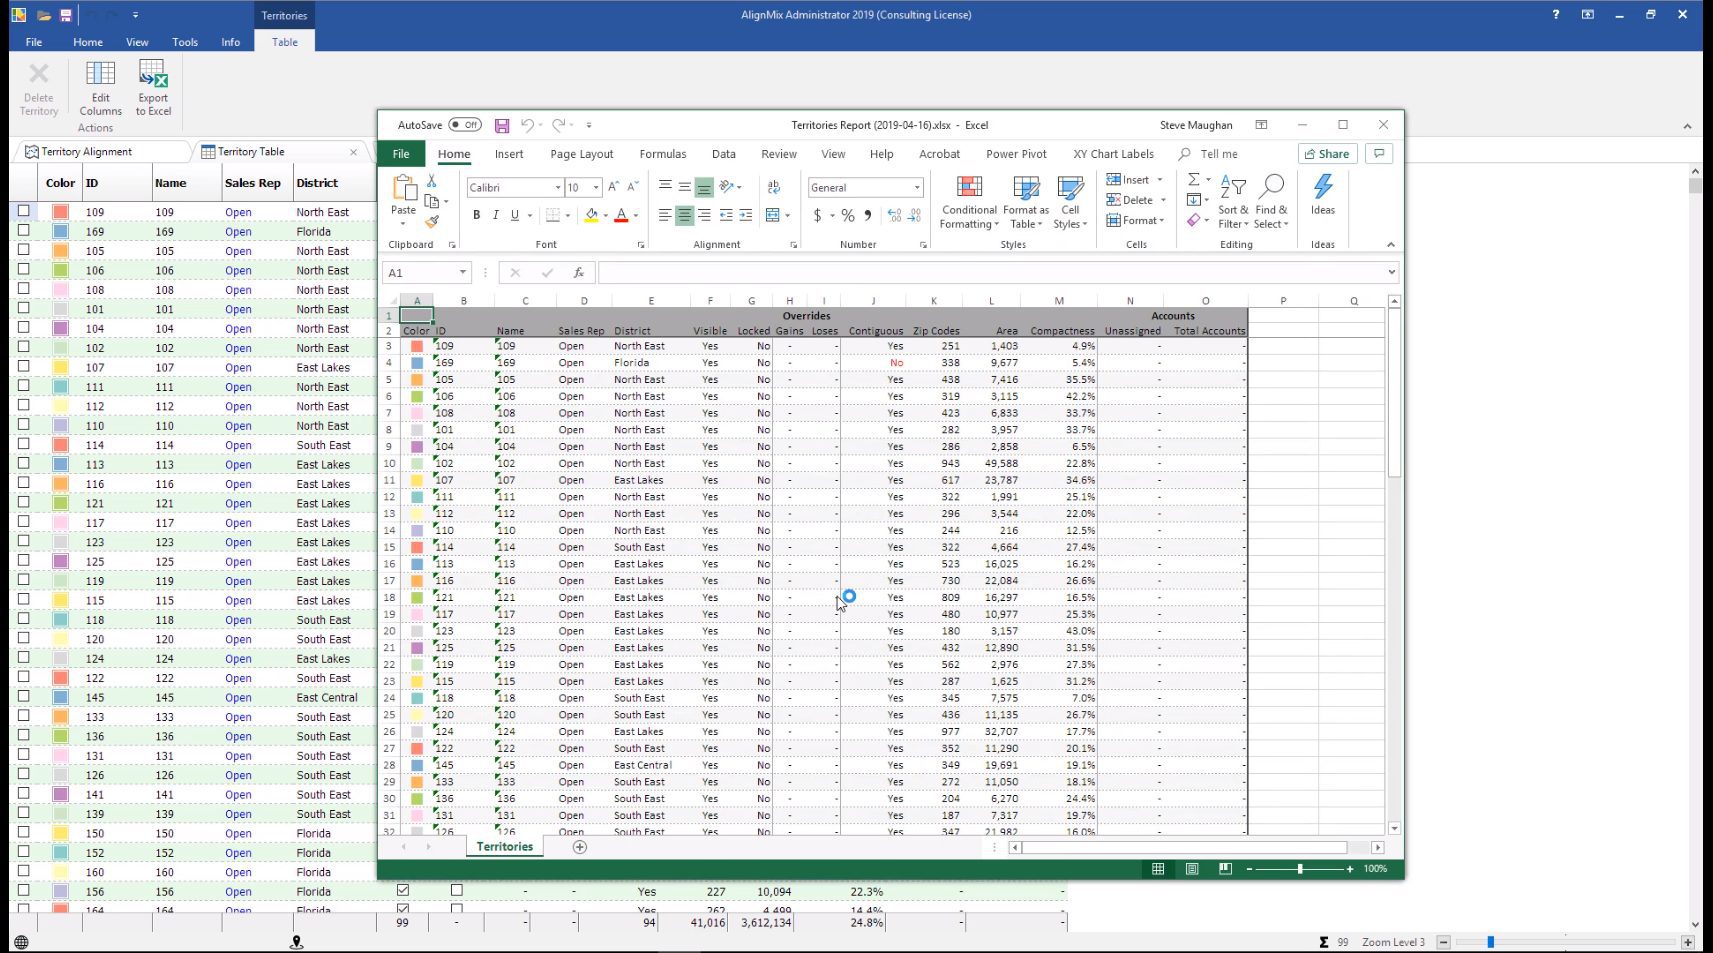Increase font size with the larger A icon
Image resolution: width=1713 pixels, height=953 pixels.
(614, 187)
